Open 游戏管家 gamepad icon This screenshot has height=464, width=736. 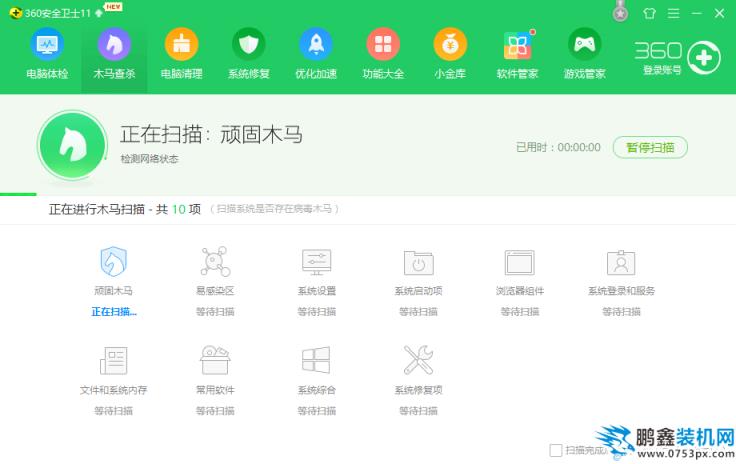click(x=584, y=45)
